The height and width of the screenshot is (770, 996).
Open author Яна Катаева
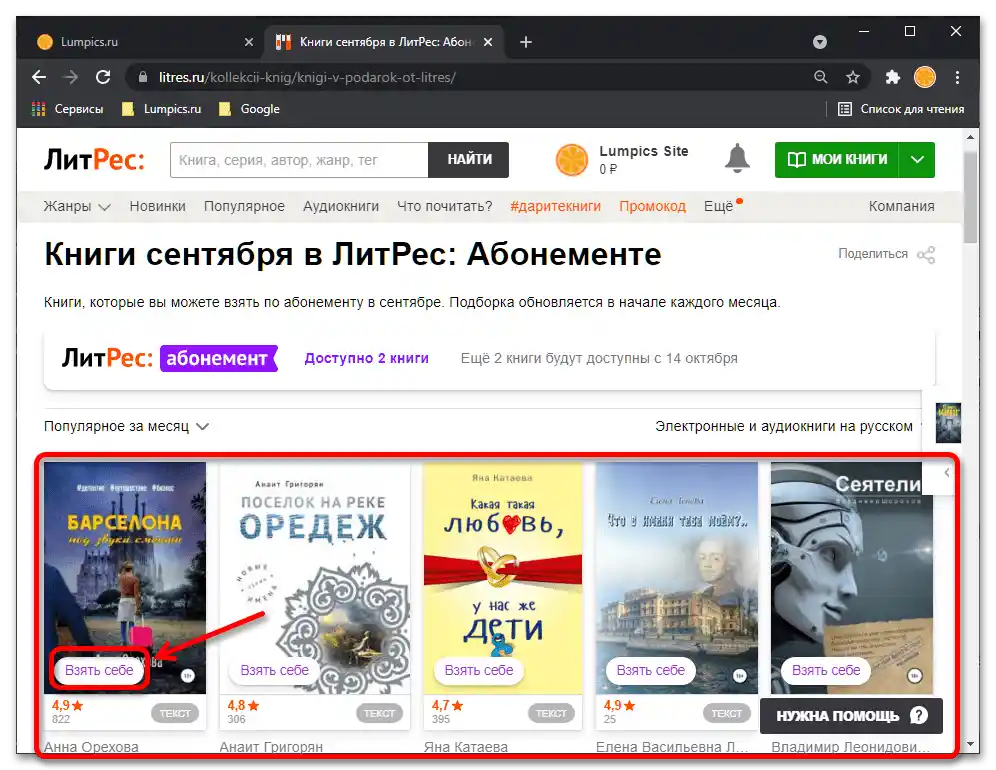(466, 747)
